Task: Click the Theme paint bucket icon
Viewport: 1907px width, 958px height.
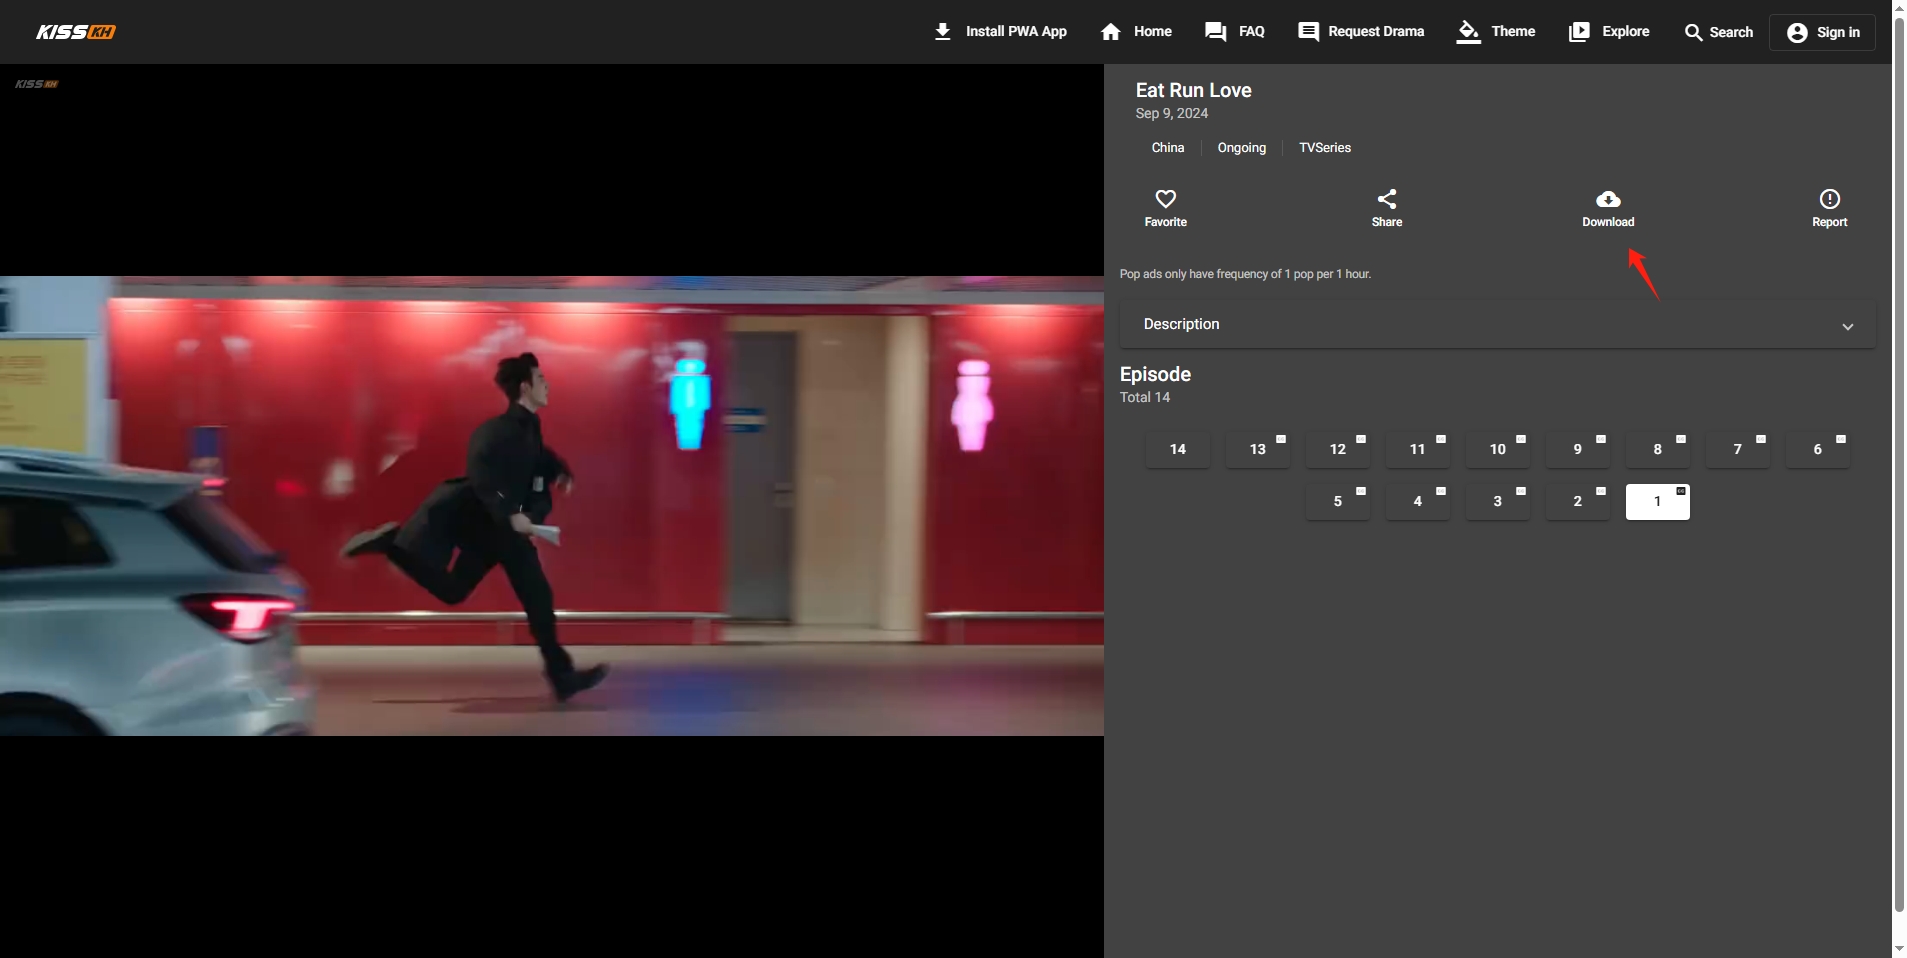Action: (1468, 32)
